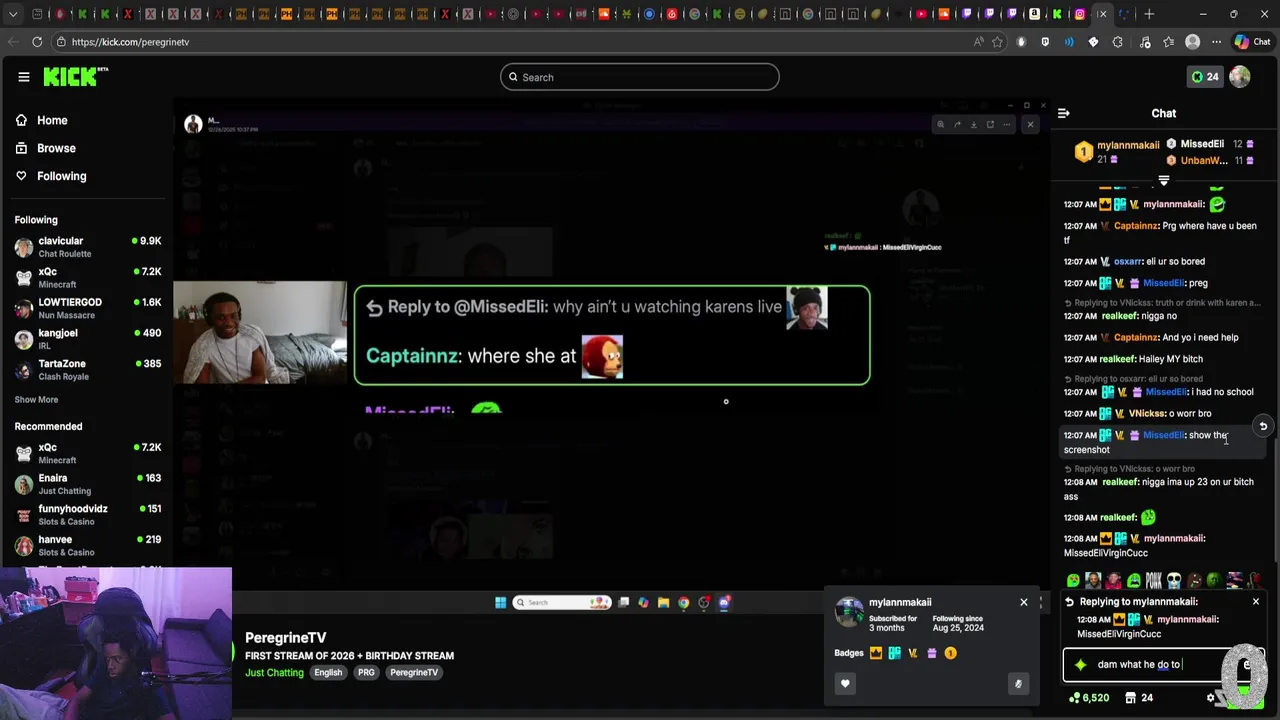Viewport: 1280px width, 720px height.
Task: Focus the Kick search box
Action: click(x=640, y=77)
